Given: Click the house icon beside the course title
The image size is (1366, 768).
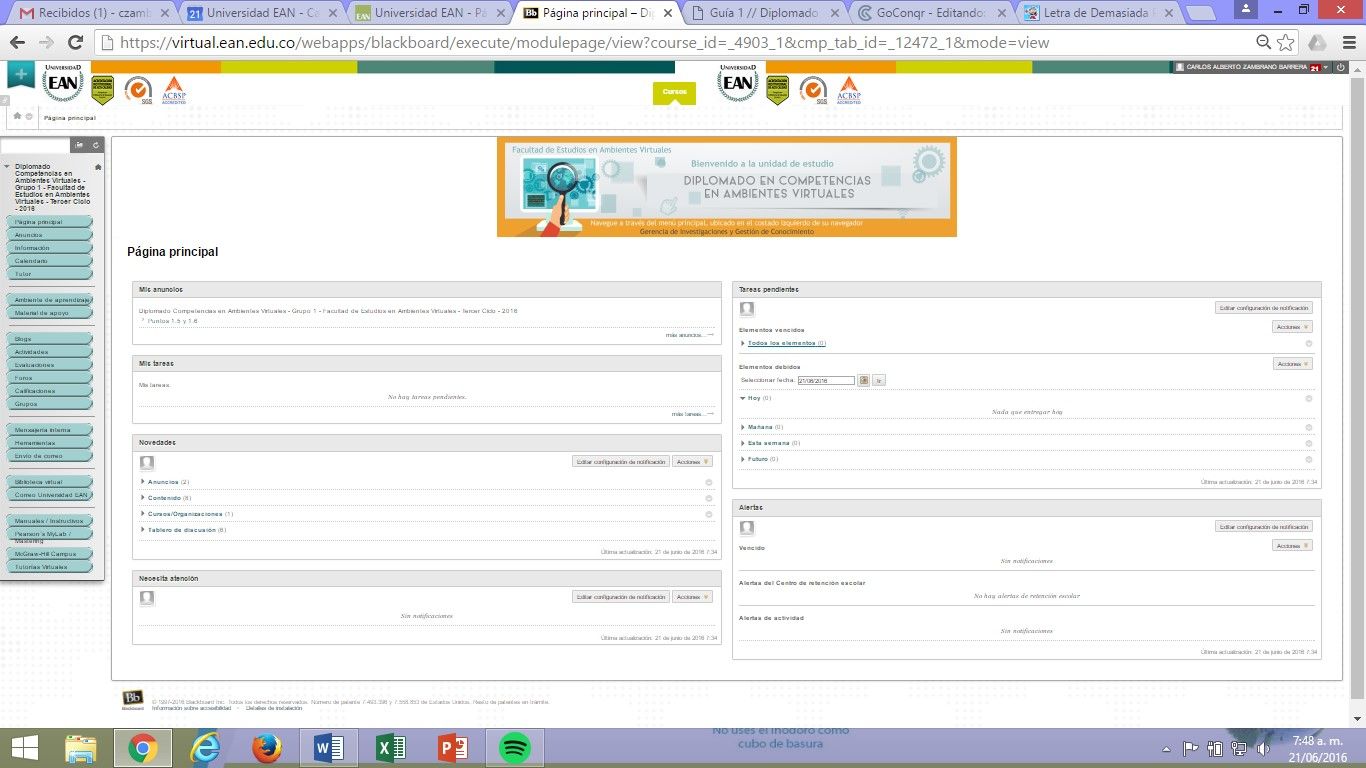Looking at the screenshot, I should coord(98,167).
